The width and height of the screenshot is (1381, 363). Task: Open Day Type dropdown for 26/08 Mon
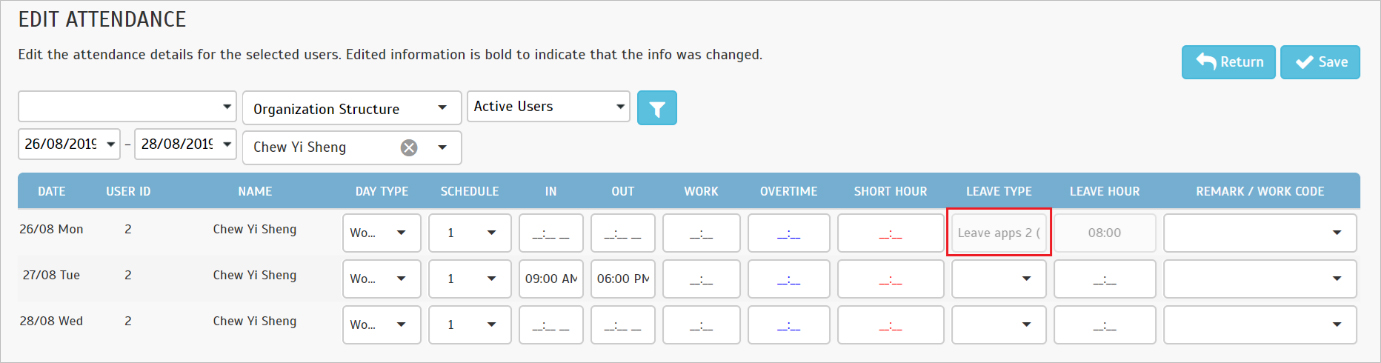click(382, 233)
